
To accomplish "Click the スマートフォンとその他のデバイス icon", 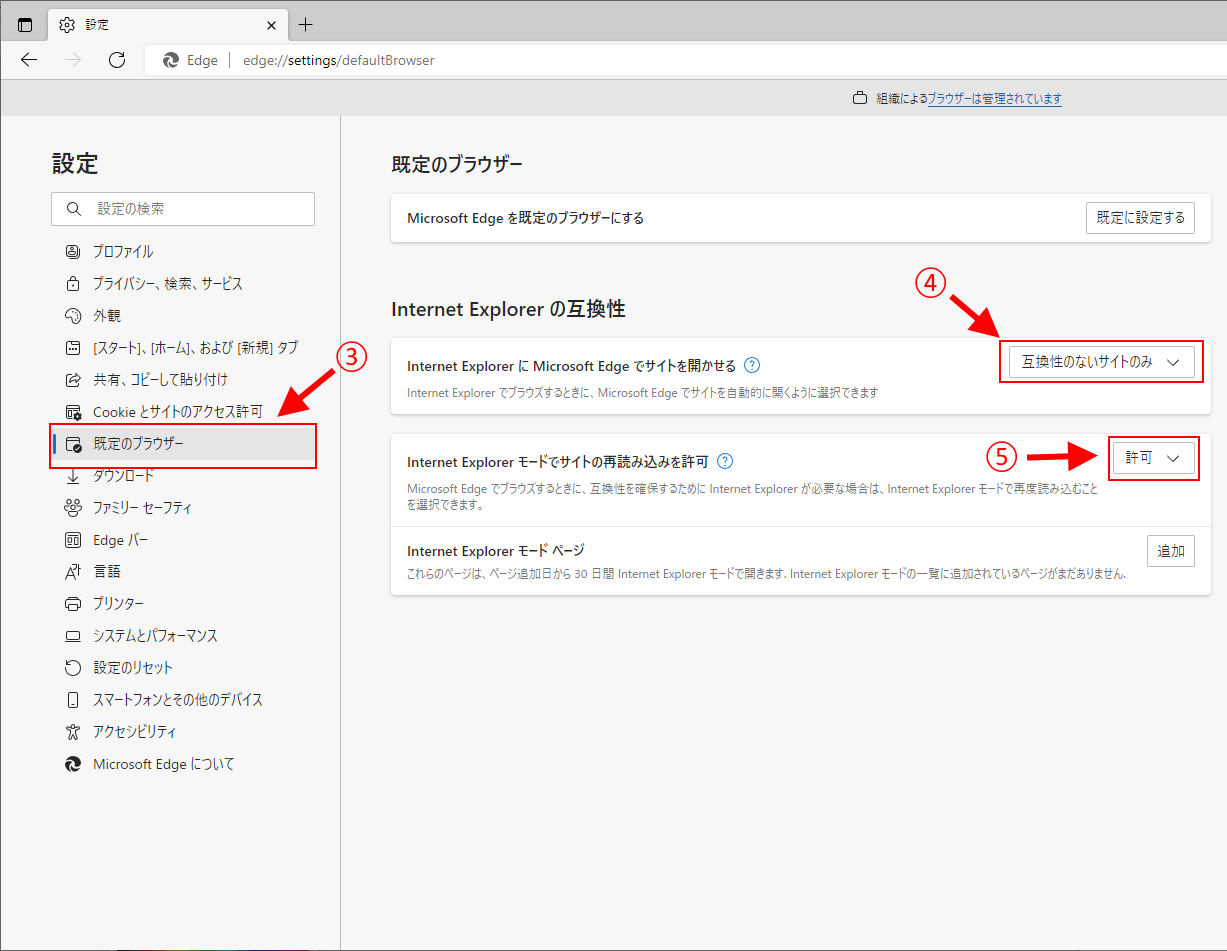I will coord(72,700).
